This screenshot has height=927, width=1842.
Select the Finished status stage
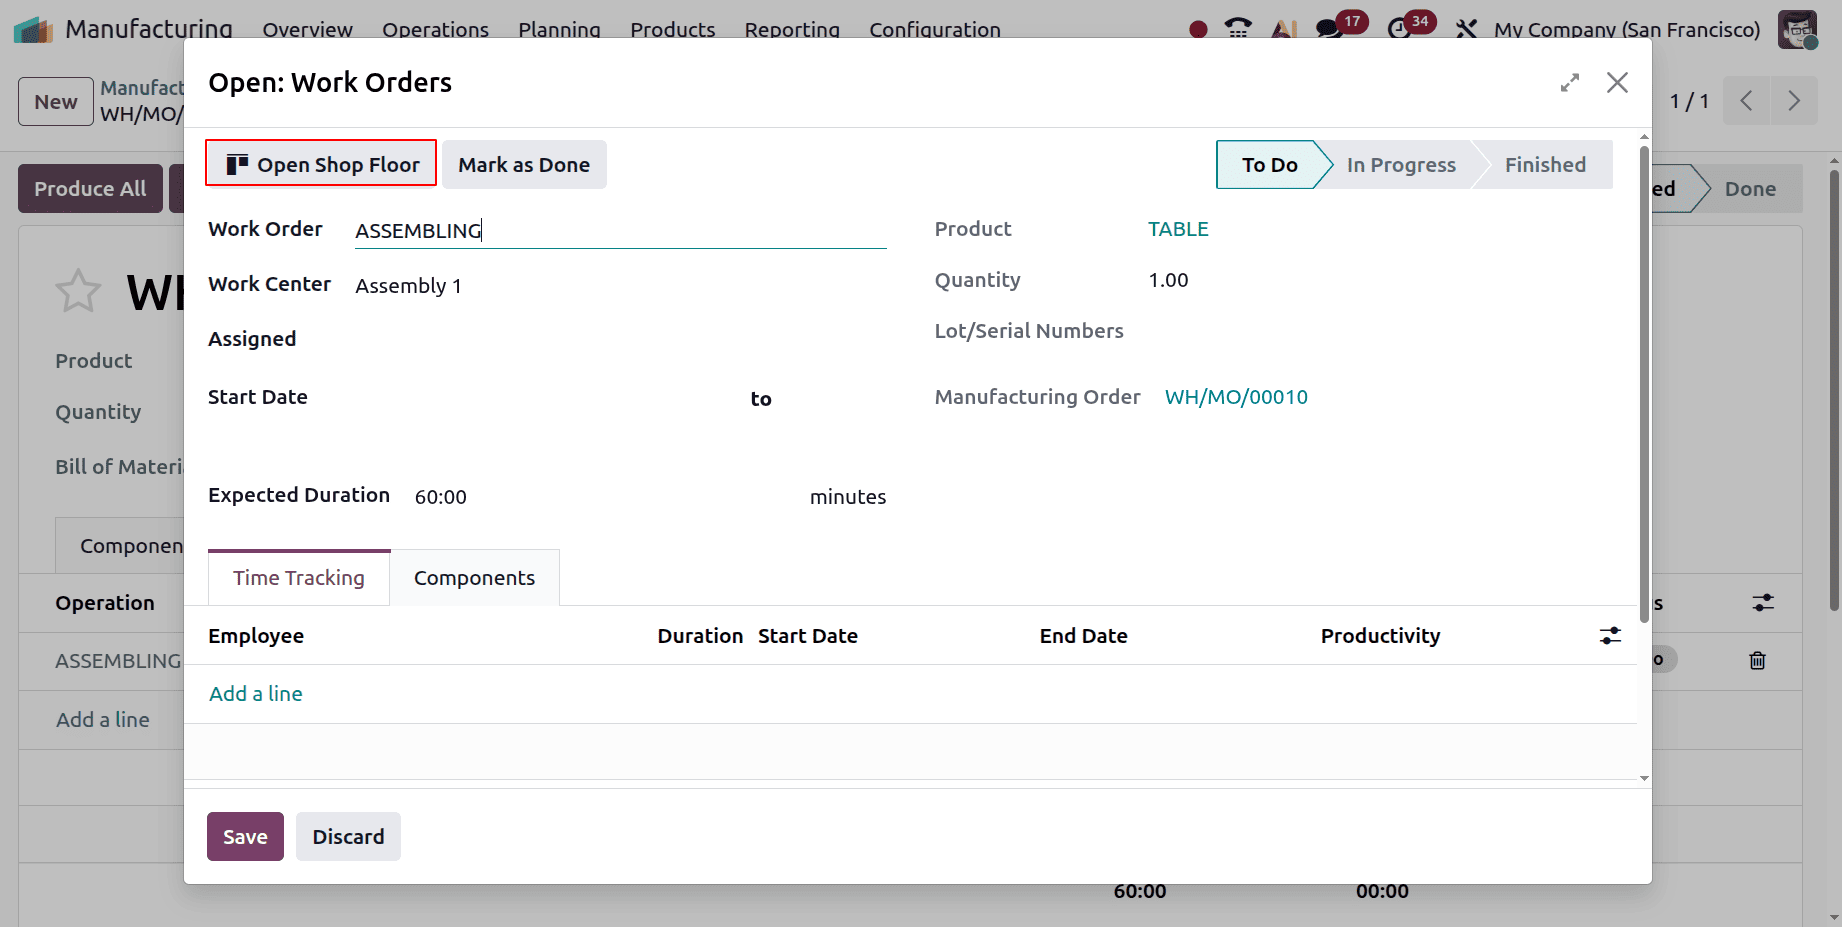(1545, 165)
